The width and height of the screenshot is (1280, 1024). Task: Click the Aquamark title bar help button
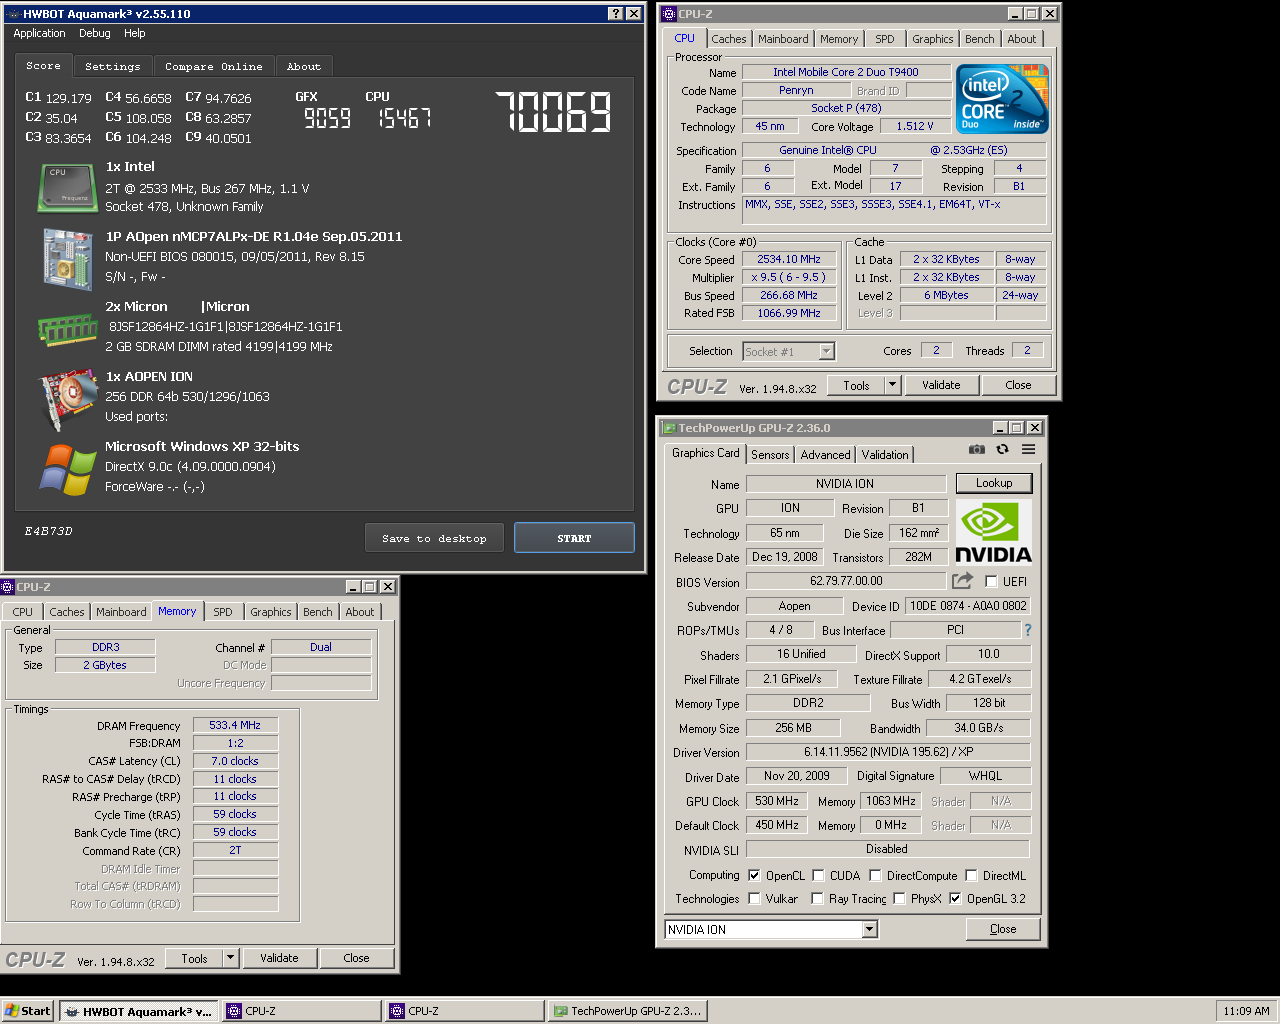pos(616,14)
